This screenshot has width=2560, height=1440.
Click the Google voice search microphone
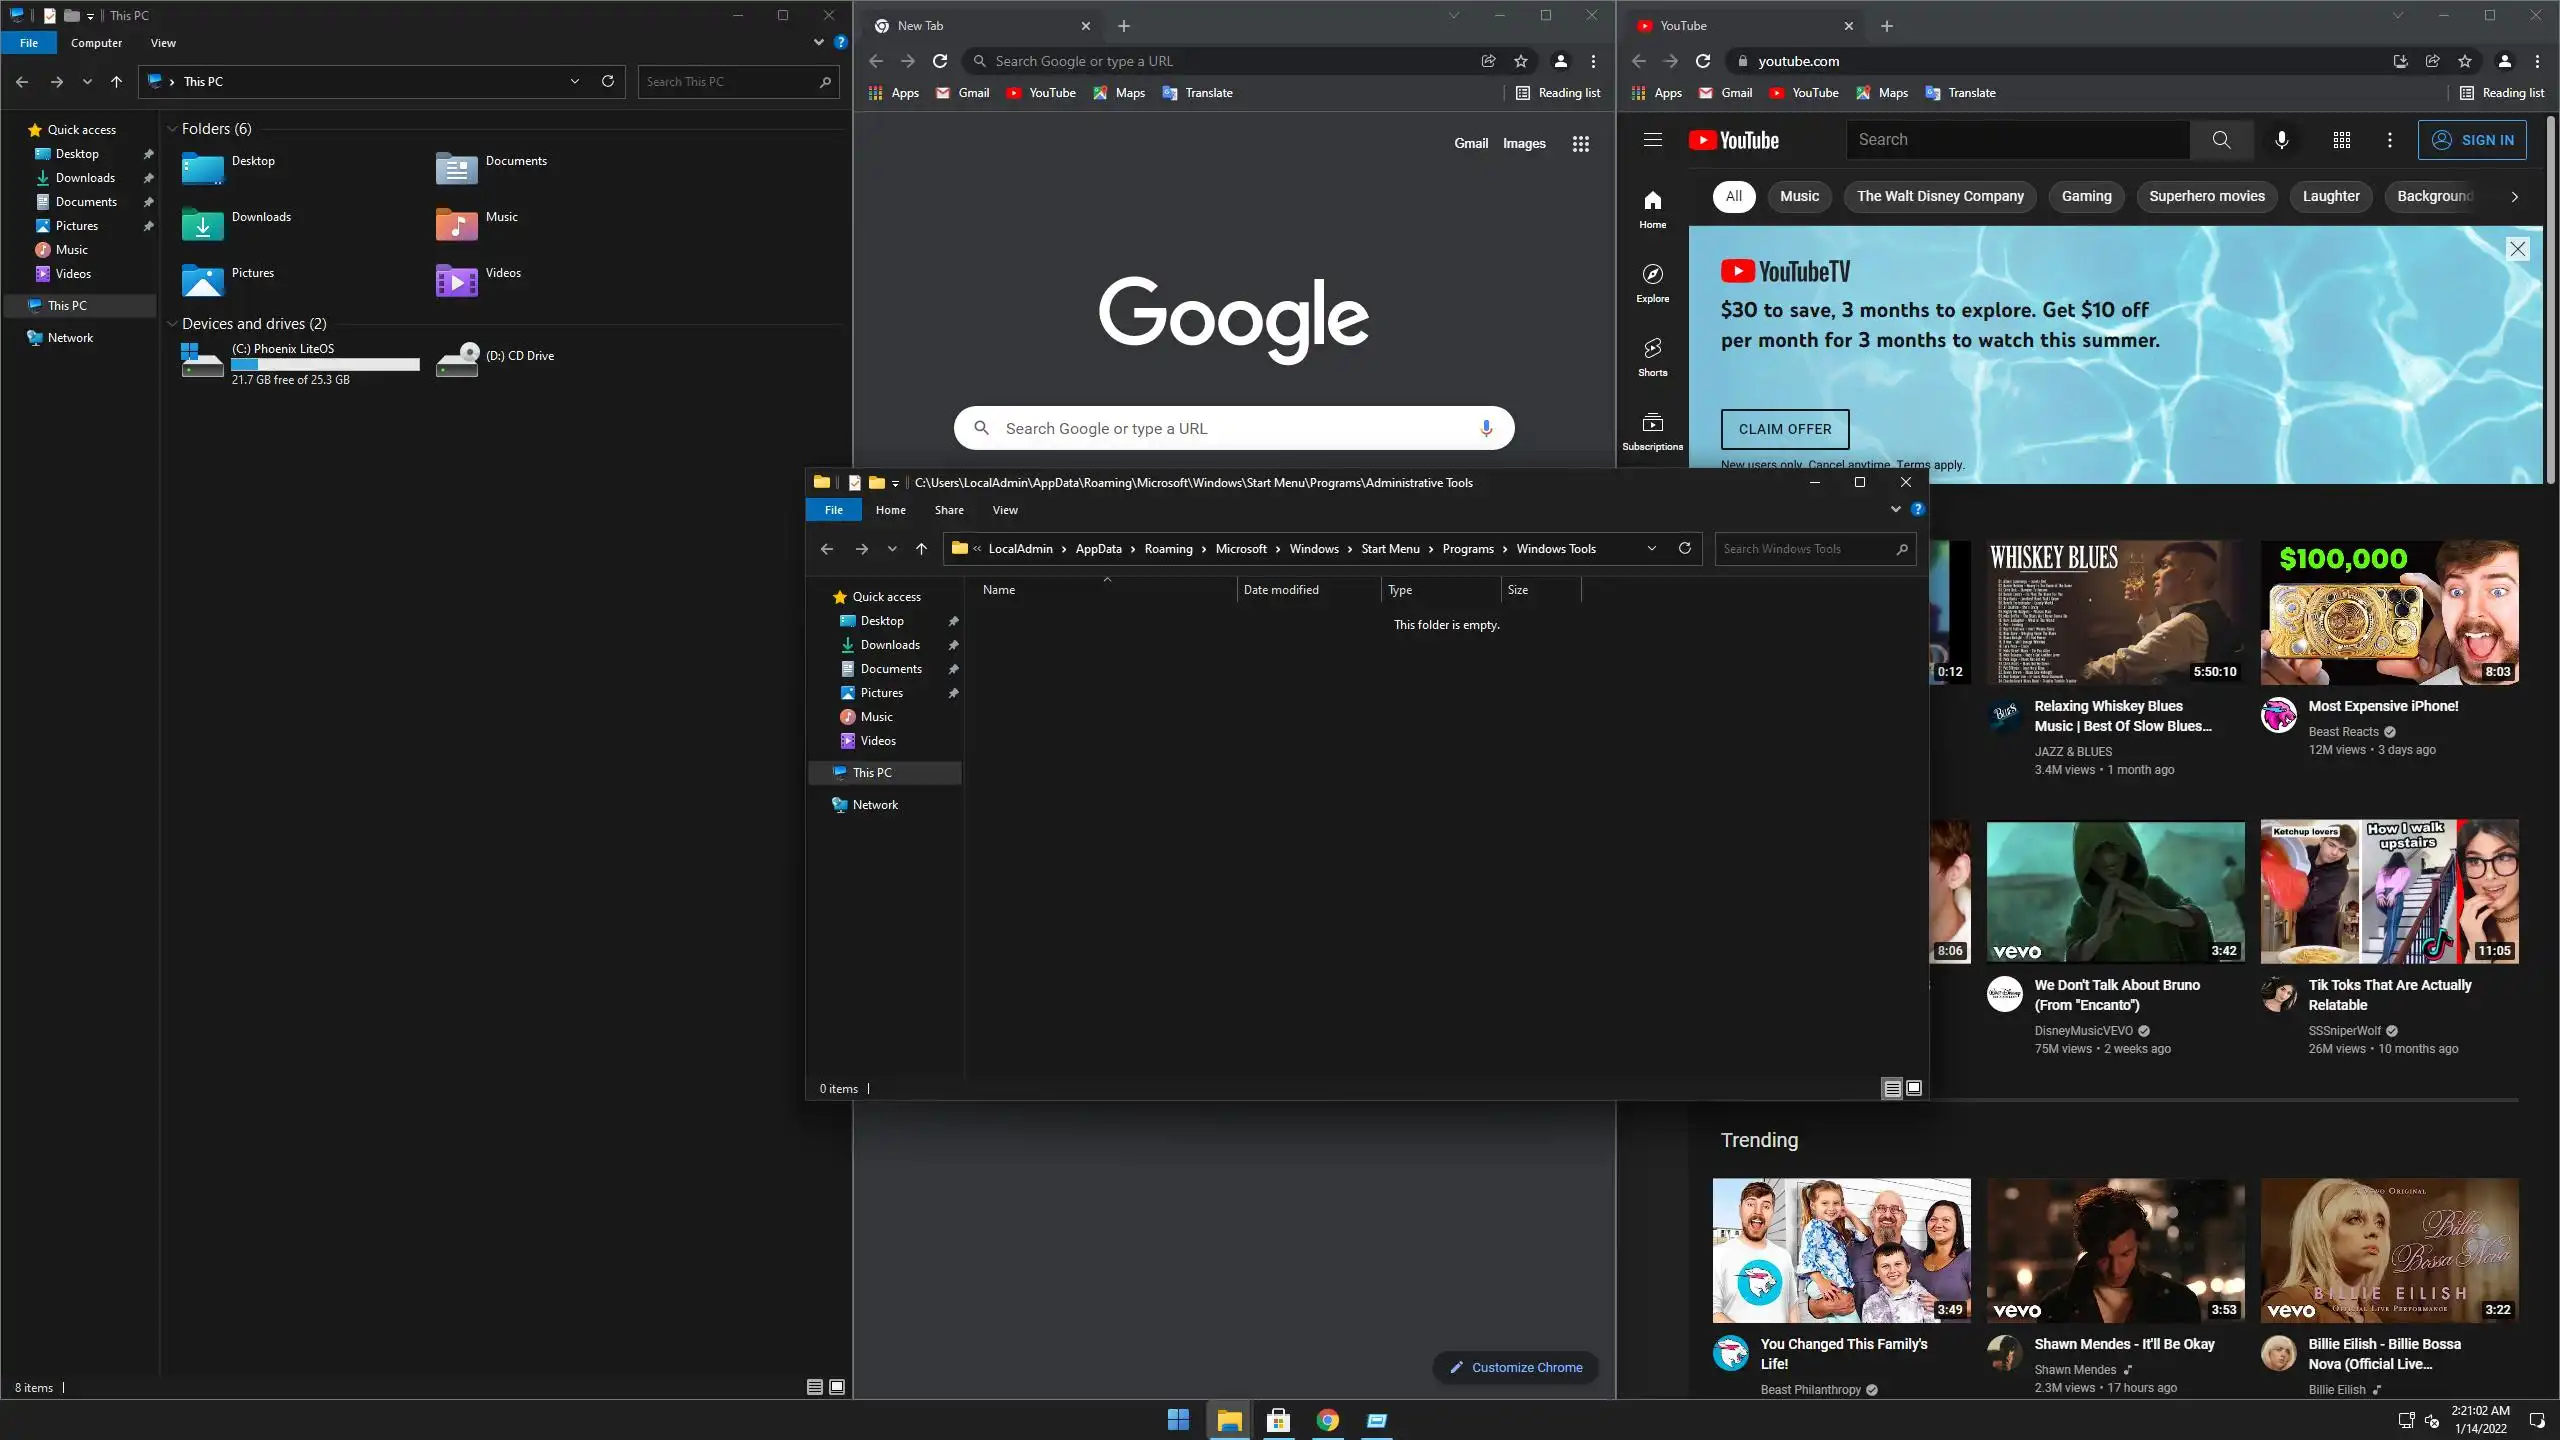tap(1486, 428)
